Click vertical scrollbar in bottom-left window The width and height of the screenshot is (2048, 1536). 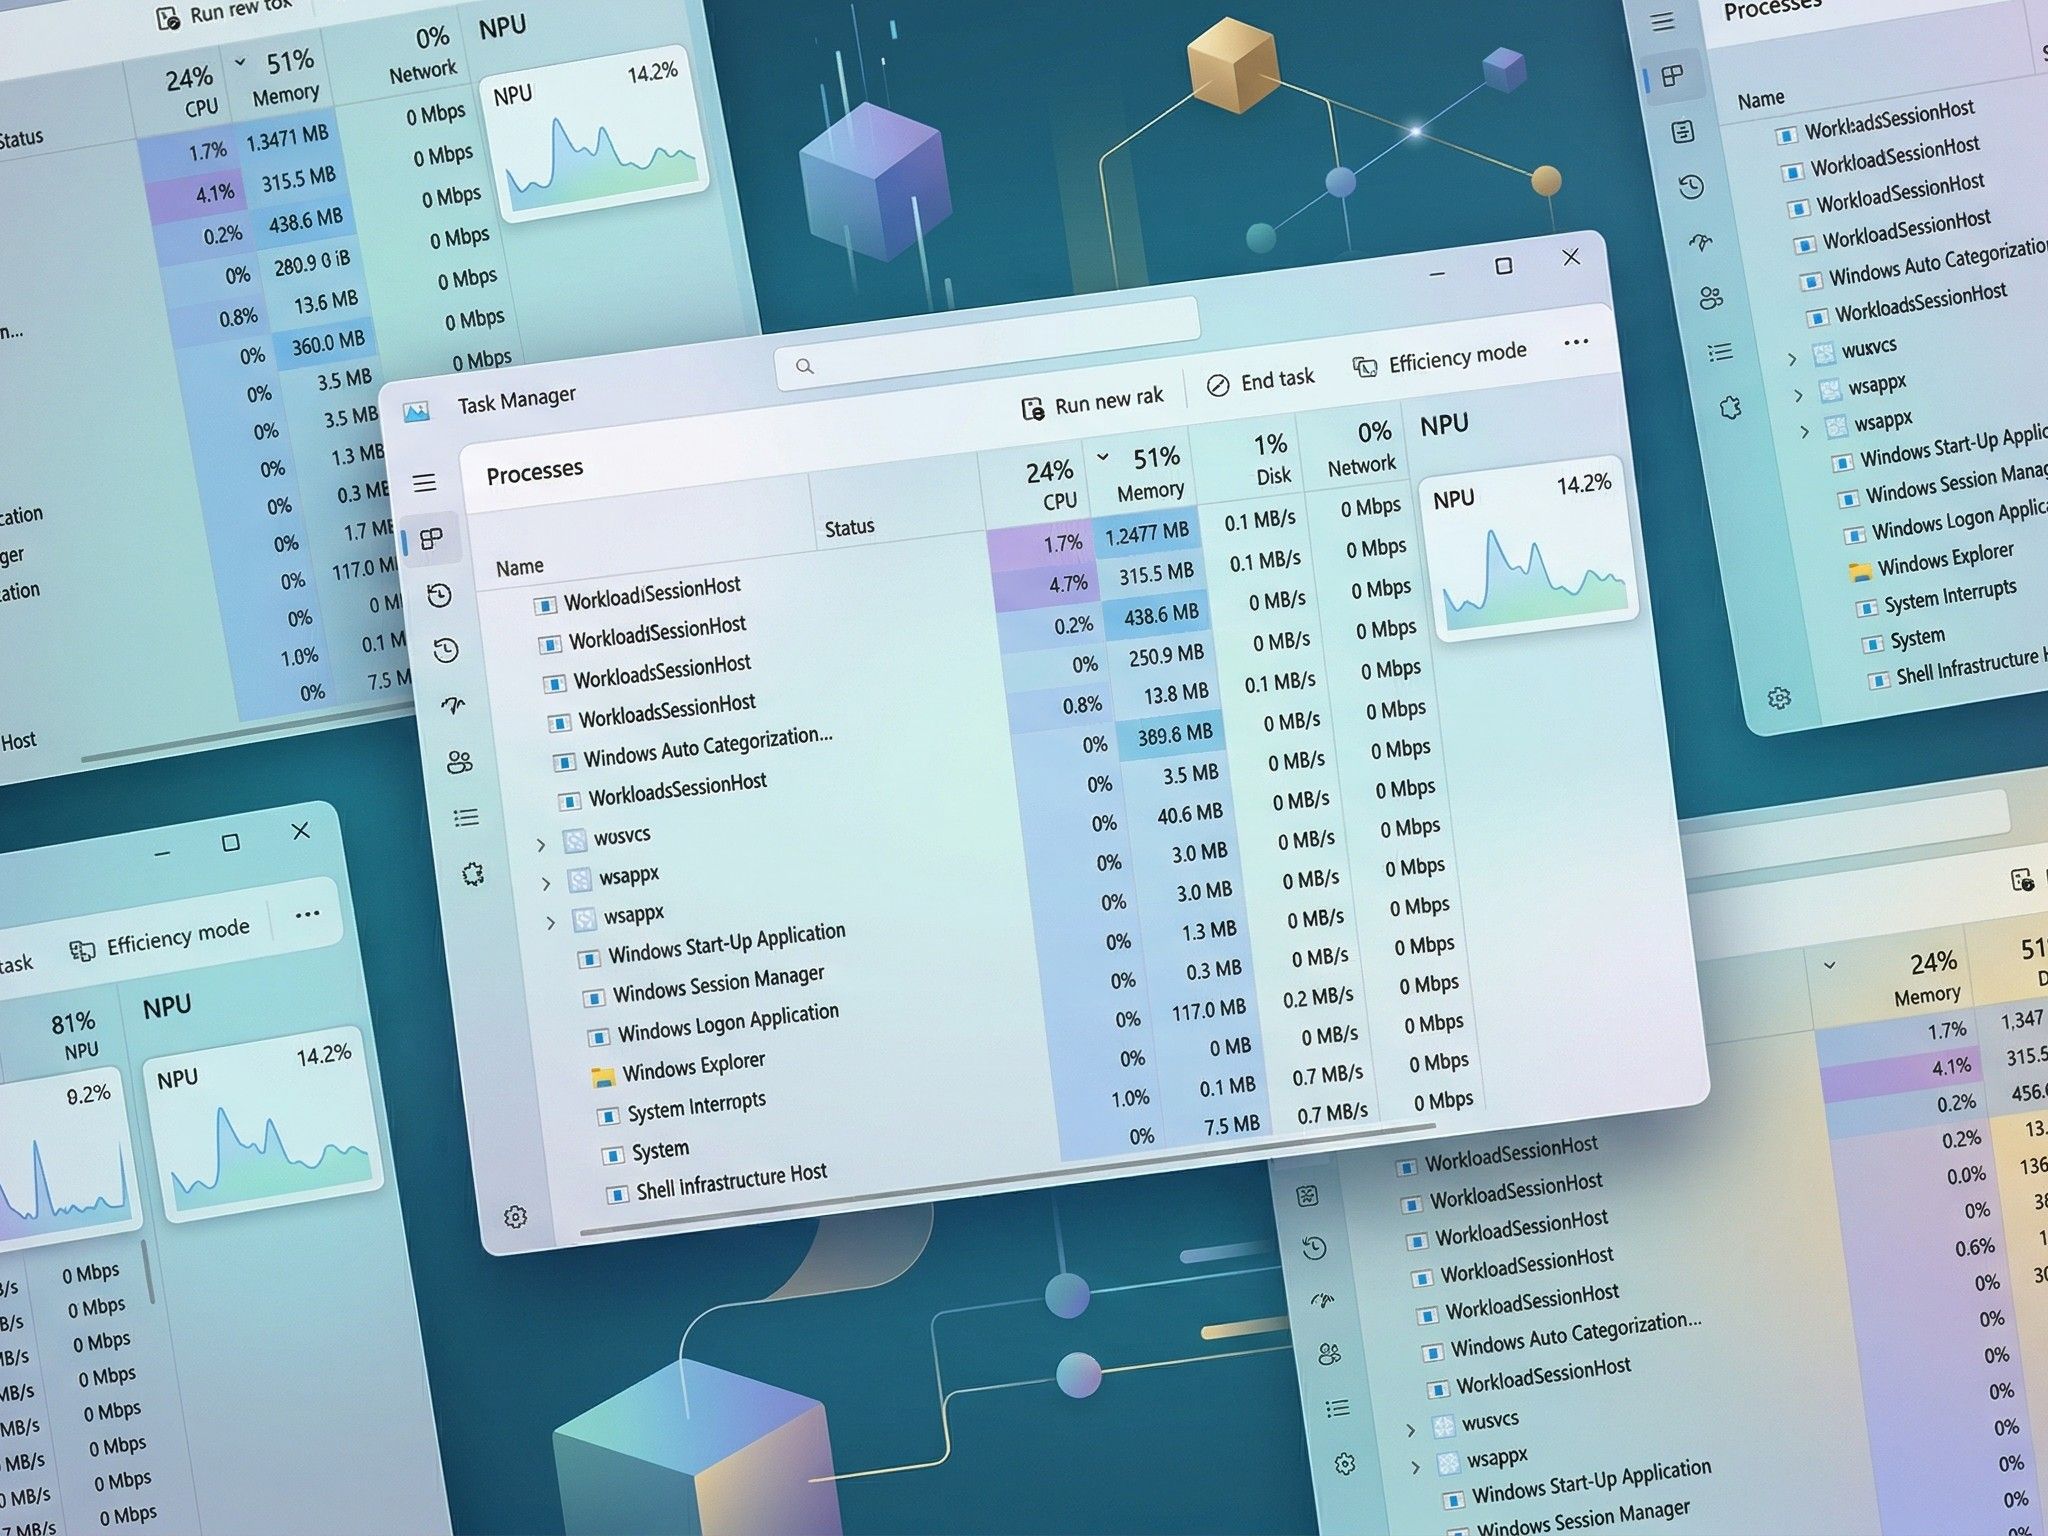click(x=148, y=1271)
